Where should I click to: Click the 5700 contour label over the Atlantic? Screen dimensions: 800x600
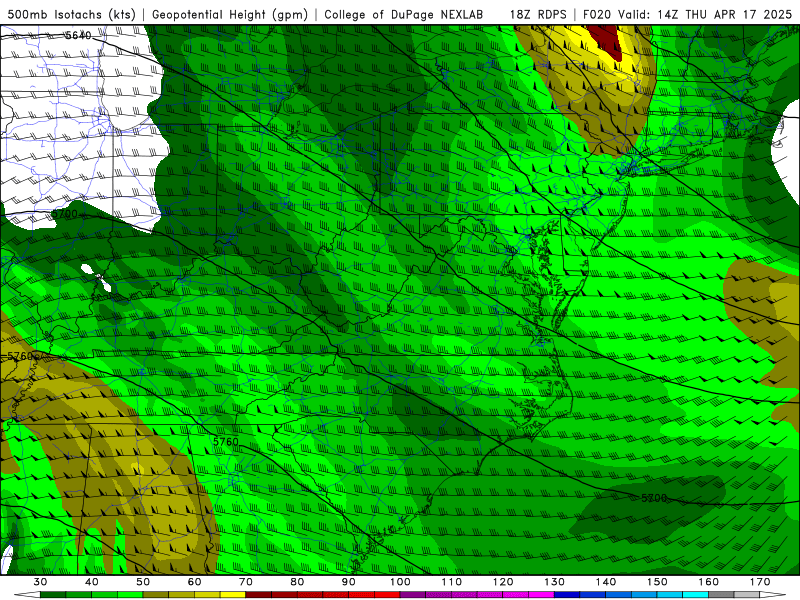point(654,497)
